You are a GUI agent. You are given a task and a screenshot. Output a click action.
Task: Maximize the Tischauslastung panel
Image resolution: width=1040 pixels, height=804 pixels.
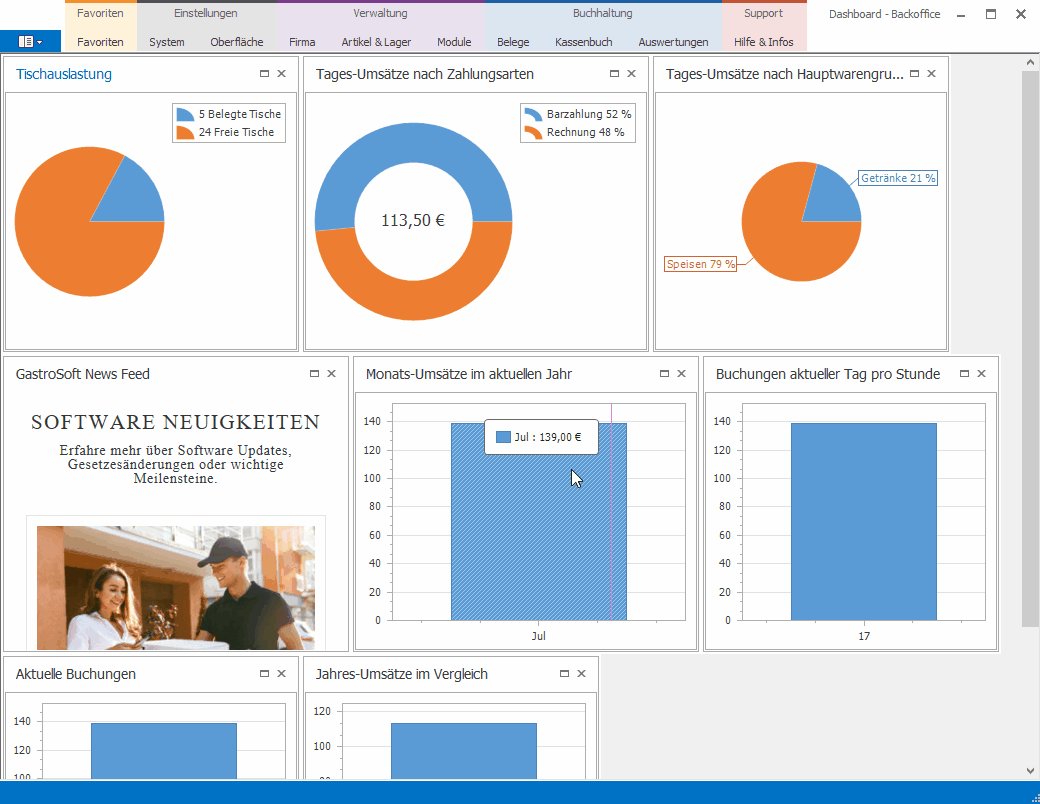[264, 74]
